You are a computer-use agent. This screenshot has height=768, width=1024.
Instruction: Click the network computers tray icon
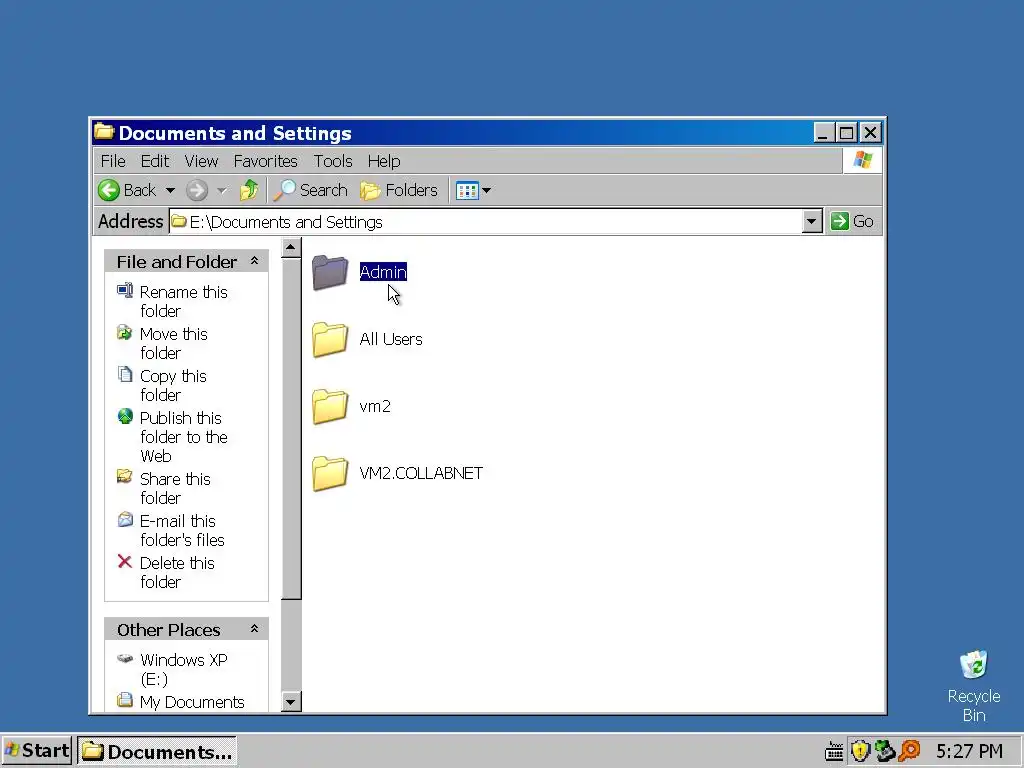[885, 752]
